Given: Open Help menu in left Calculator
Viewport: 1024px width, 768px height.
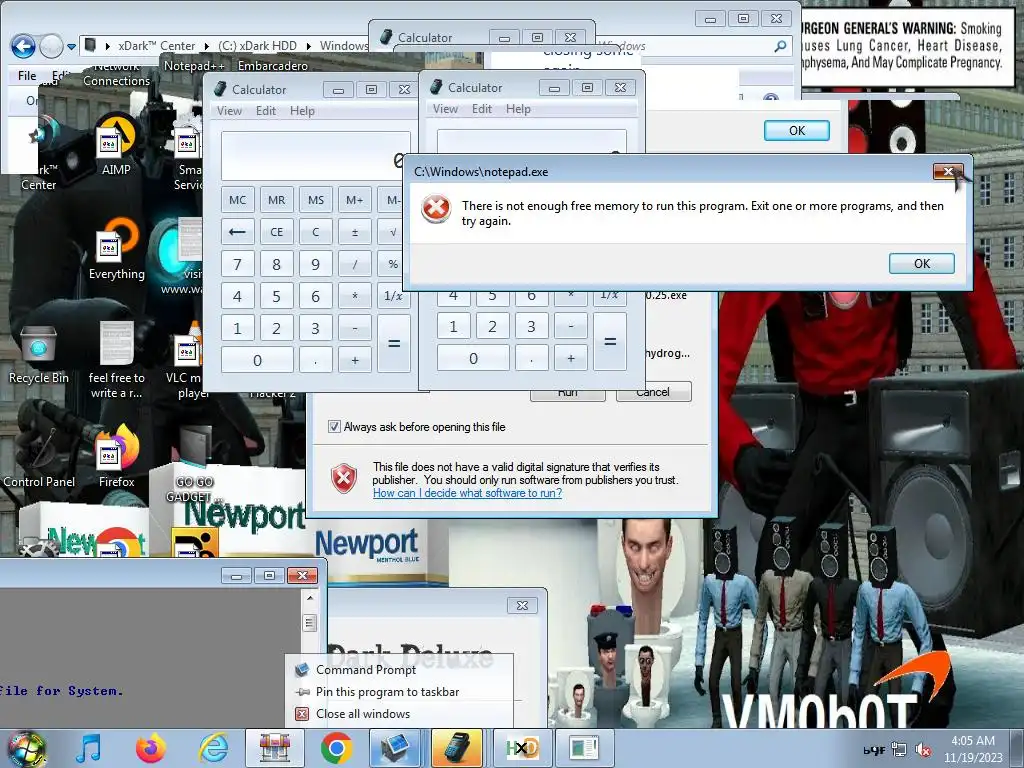Looking at the screenshot, I should point(302,110).
